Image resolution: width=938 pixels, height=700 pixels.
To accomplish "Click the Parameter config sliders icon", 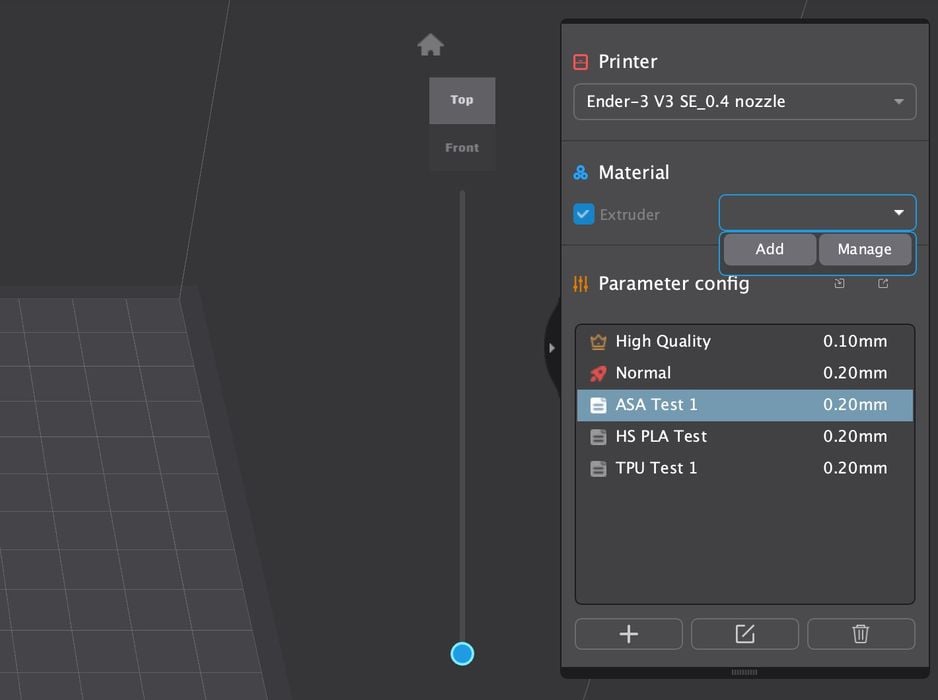I will tap(581, 284).
